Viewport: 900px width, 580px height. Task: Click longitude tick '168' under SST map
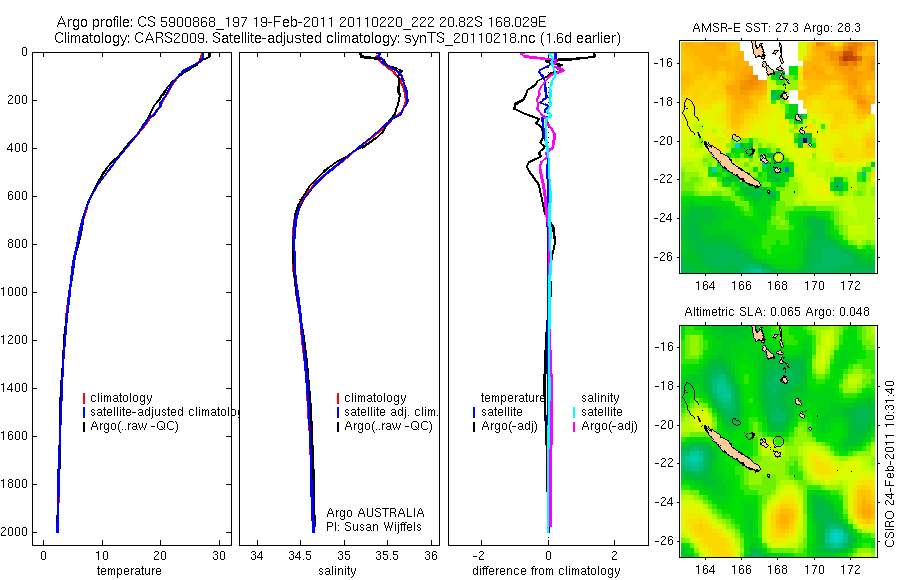(x=778, y=285)
